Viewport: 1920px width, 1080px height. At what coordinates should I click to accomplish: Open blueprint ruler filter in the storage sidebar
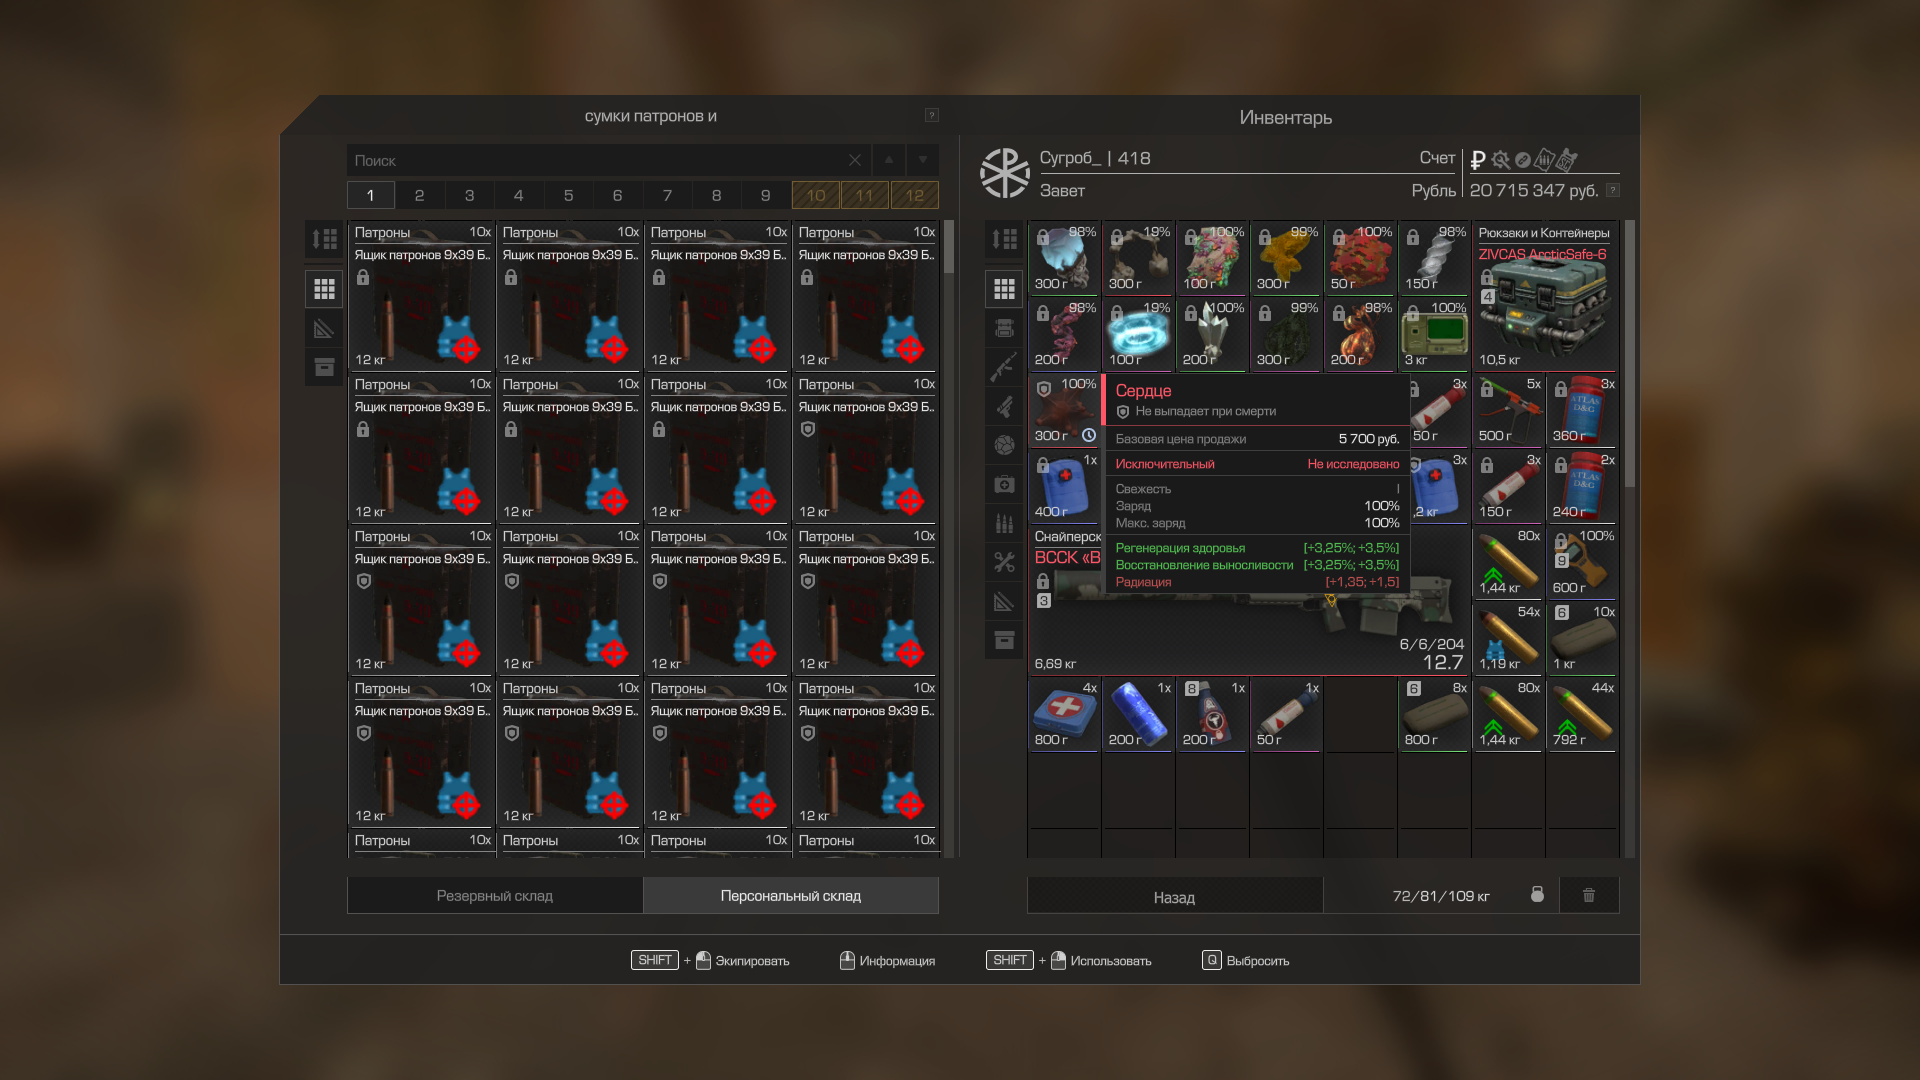click(324, 328)
